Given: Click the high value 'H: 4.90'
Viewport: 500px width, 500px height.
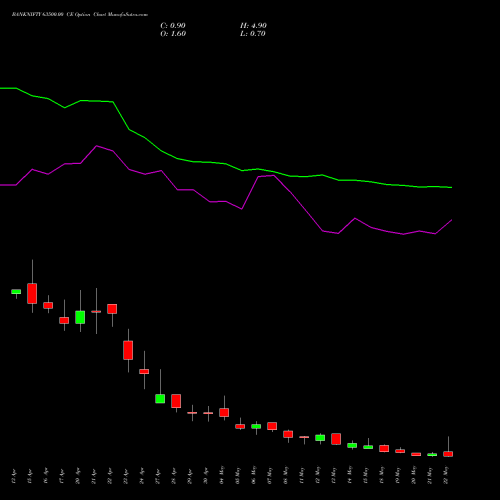Looking at the screenshot, I should point(253,26).
